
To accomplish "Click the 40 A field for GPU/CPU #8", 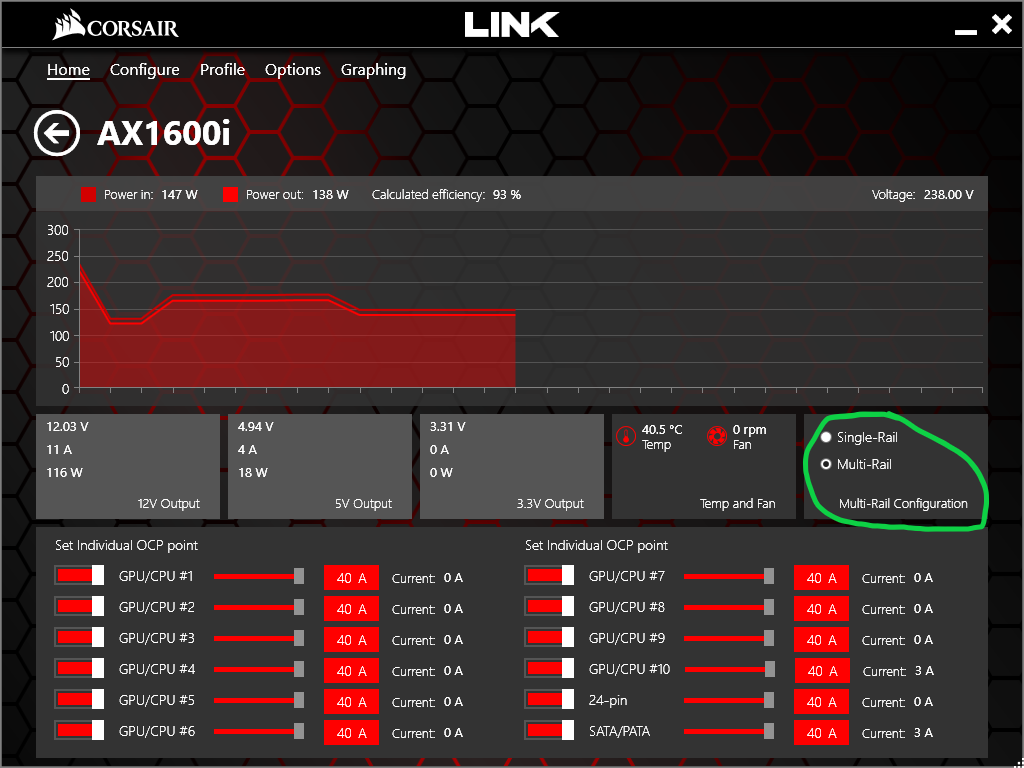I will click(x=822, y=609).
